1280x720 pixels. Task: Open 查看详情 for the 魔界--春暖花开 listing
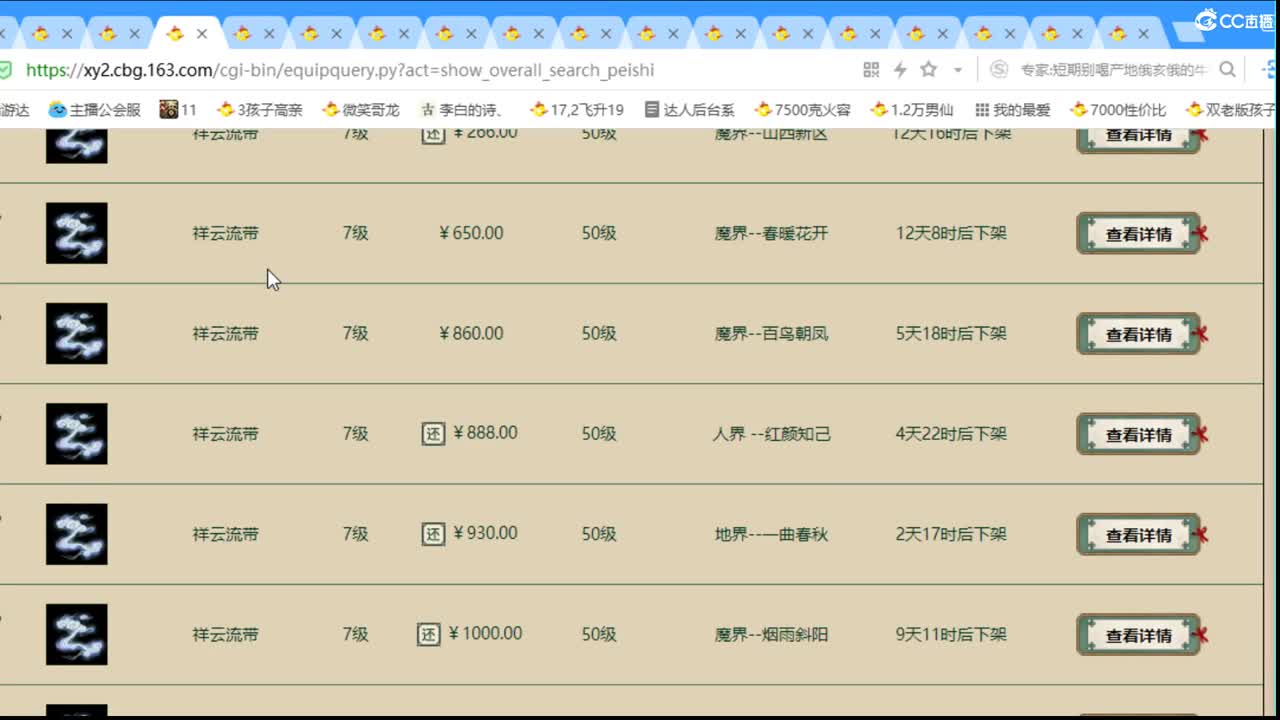1139,234
